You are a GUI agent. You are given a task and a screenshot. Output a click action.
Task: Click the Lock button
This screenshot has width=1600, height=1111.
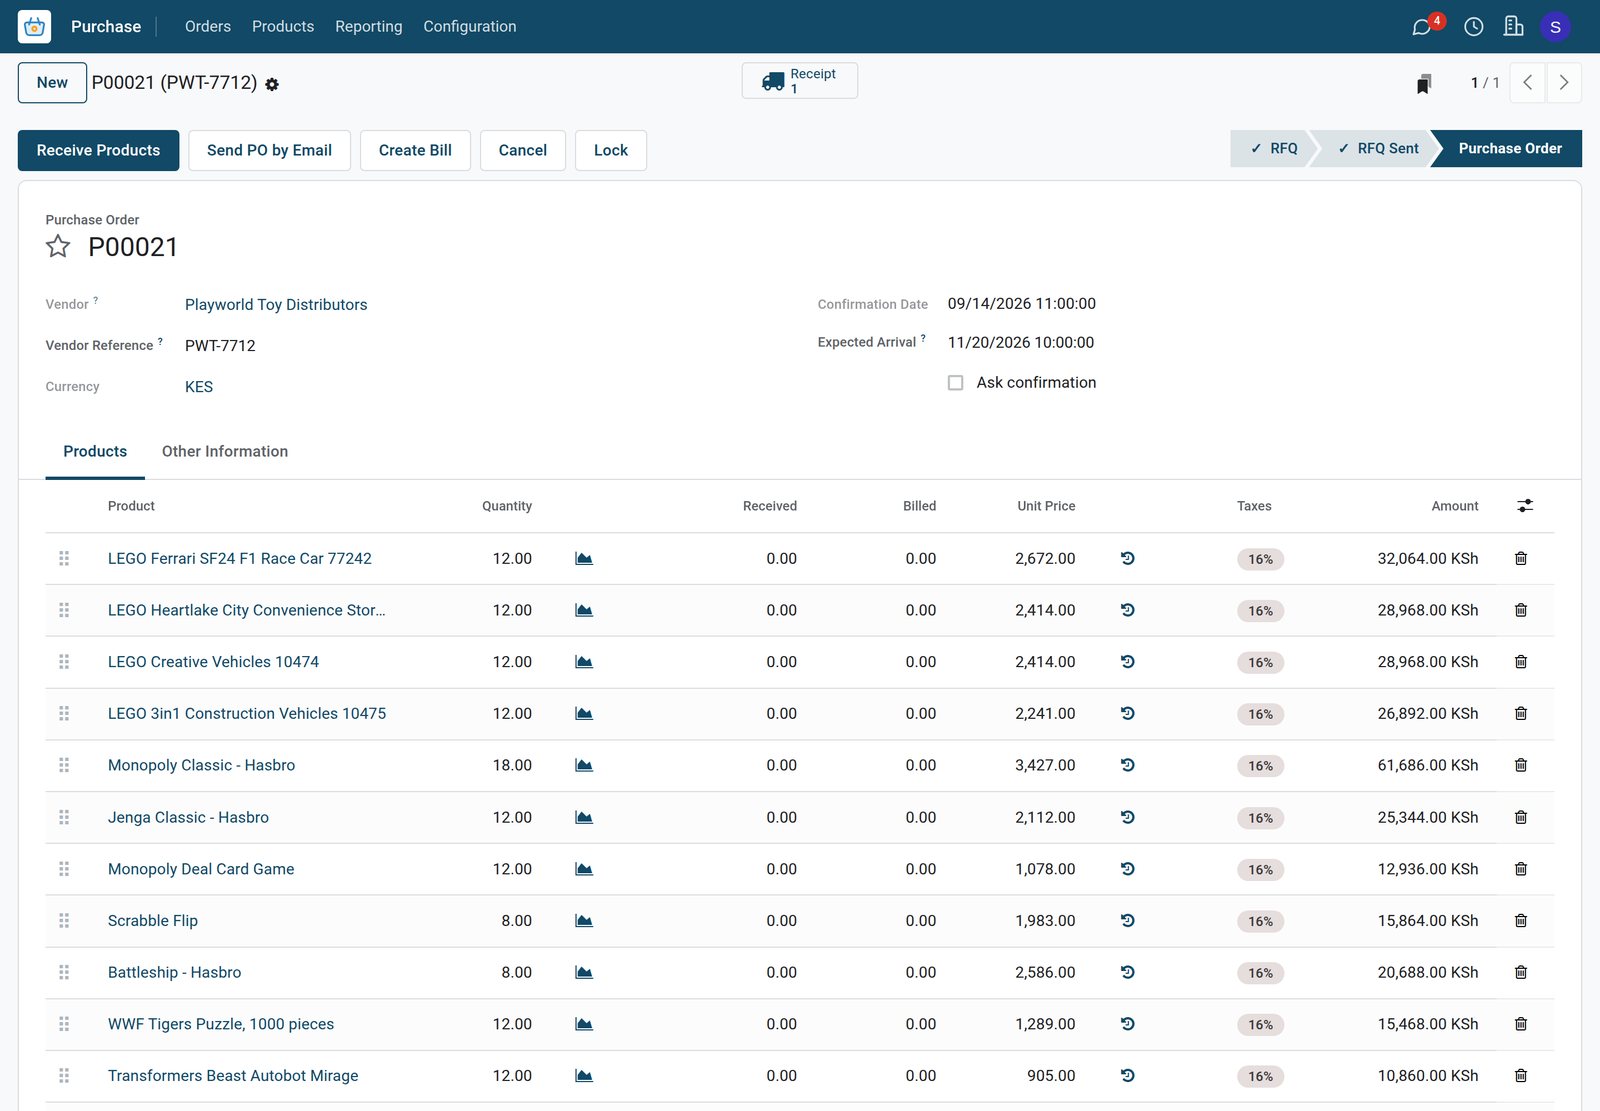(611, 151)
